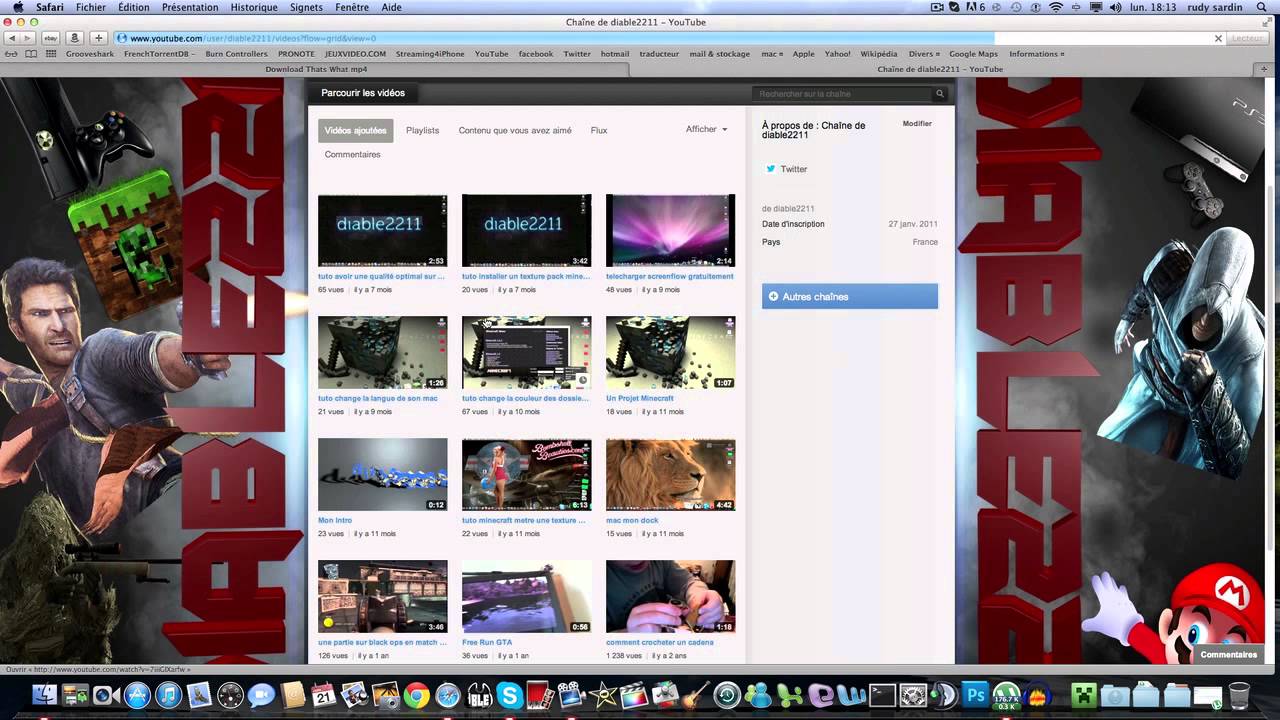Select the Playlists tab
The width and height of the screenshot is (1280, 720).
(422, 130)
